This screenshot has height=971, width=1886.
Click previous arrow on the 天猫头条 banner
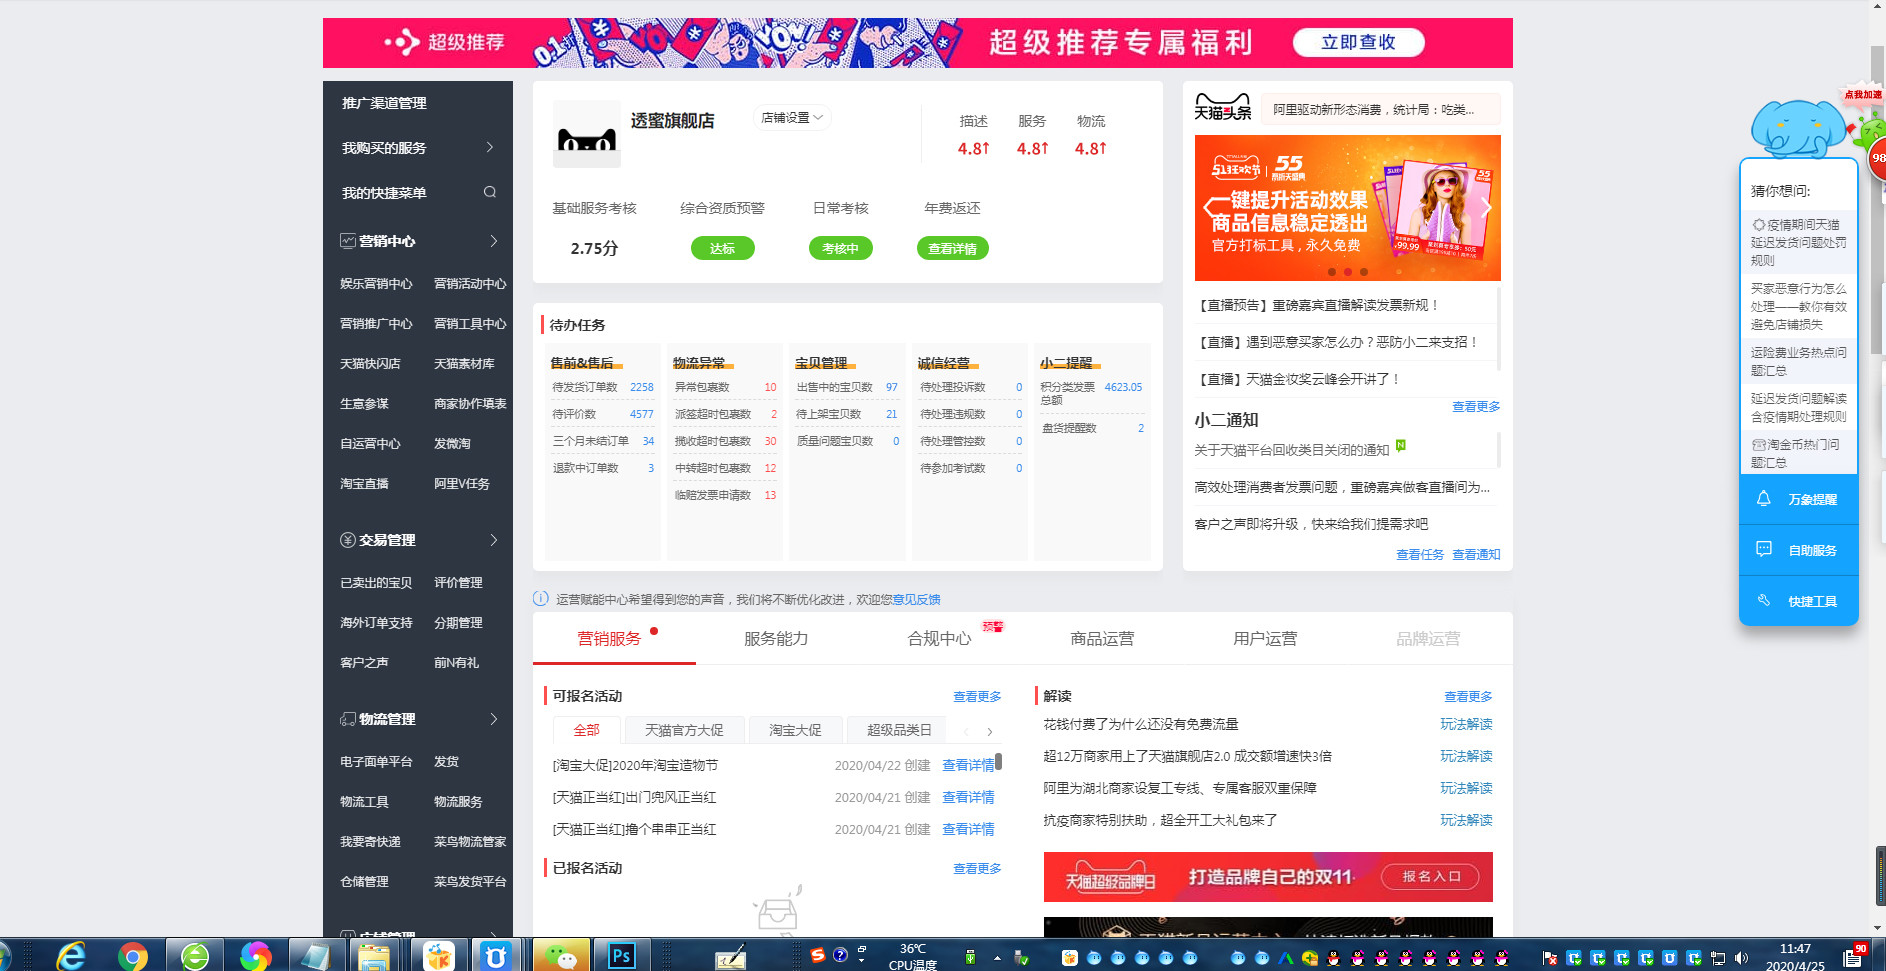[1209, 207]
